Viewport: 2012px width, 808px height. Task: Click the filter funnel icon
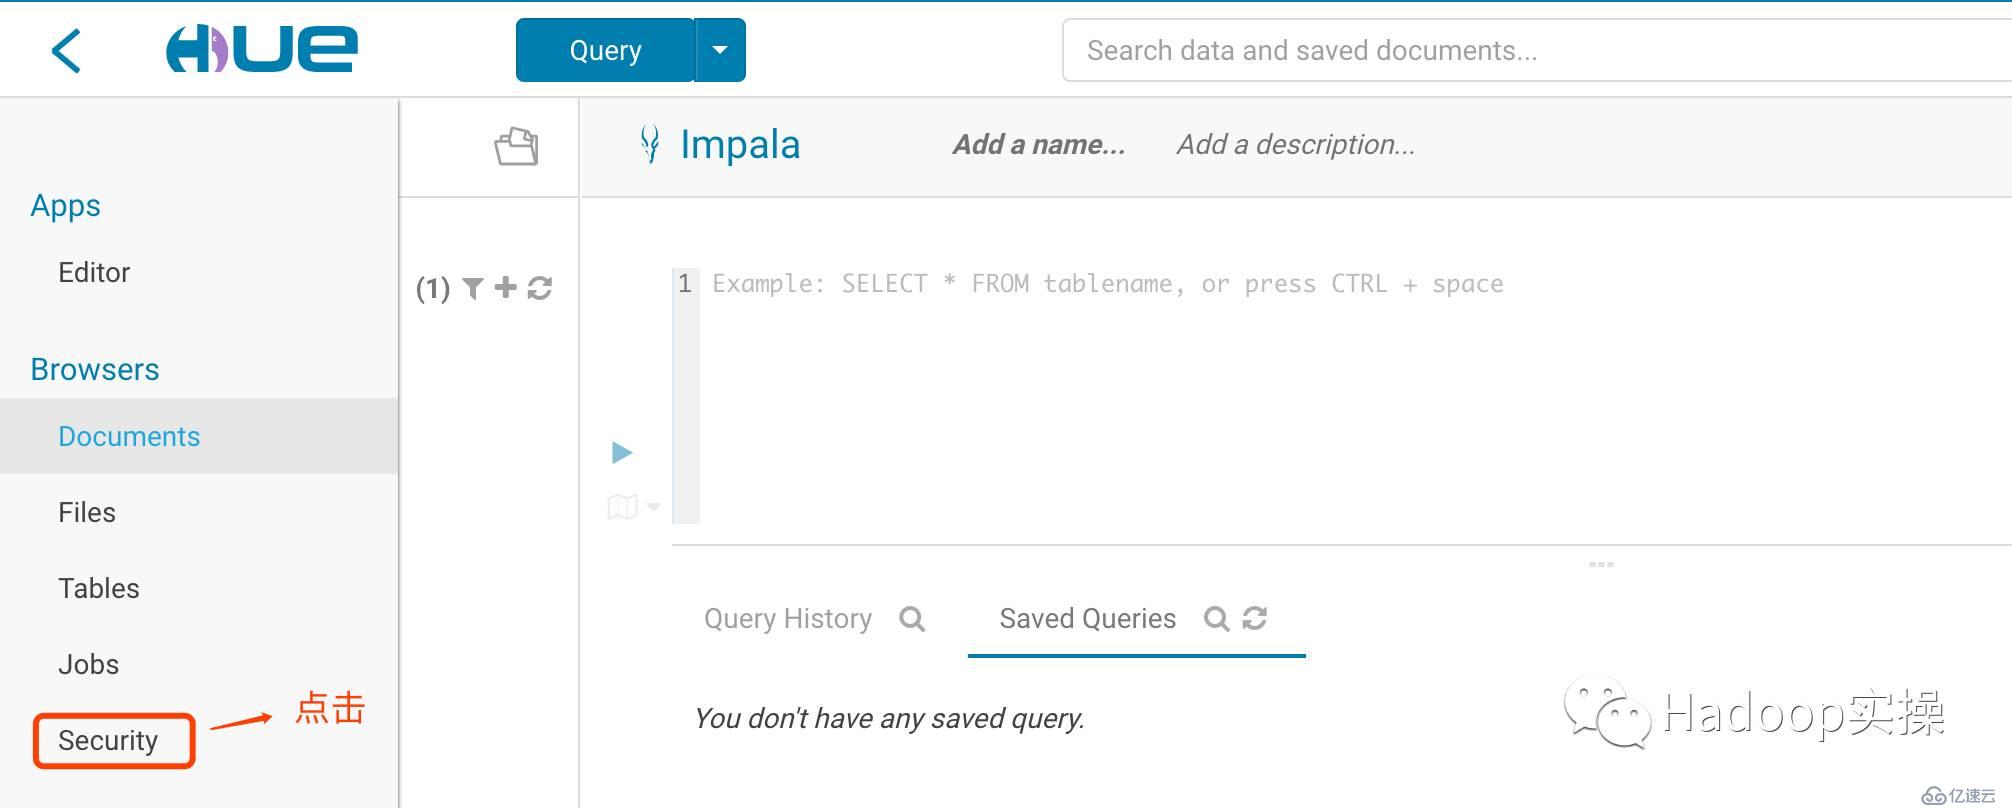click(x=473, y=288)
